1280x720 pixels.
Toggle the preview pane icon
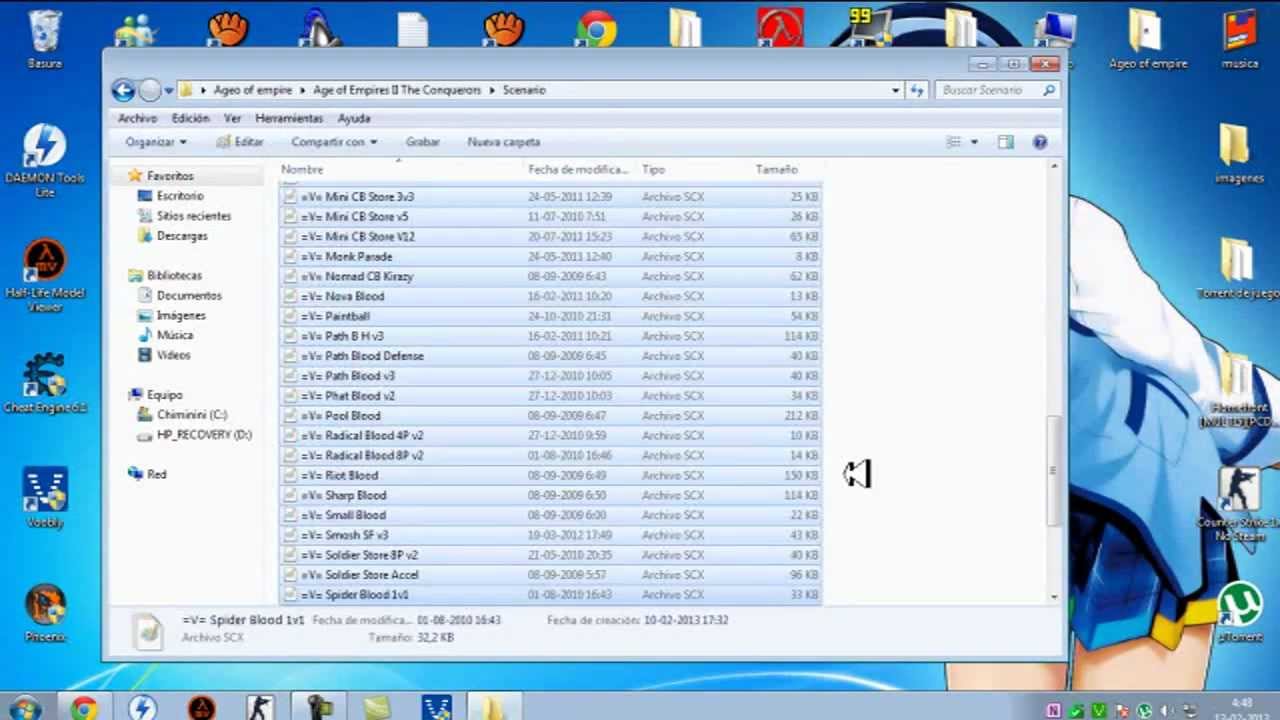tap(1005, 142)
